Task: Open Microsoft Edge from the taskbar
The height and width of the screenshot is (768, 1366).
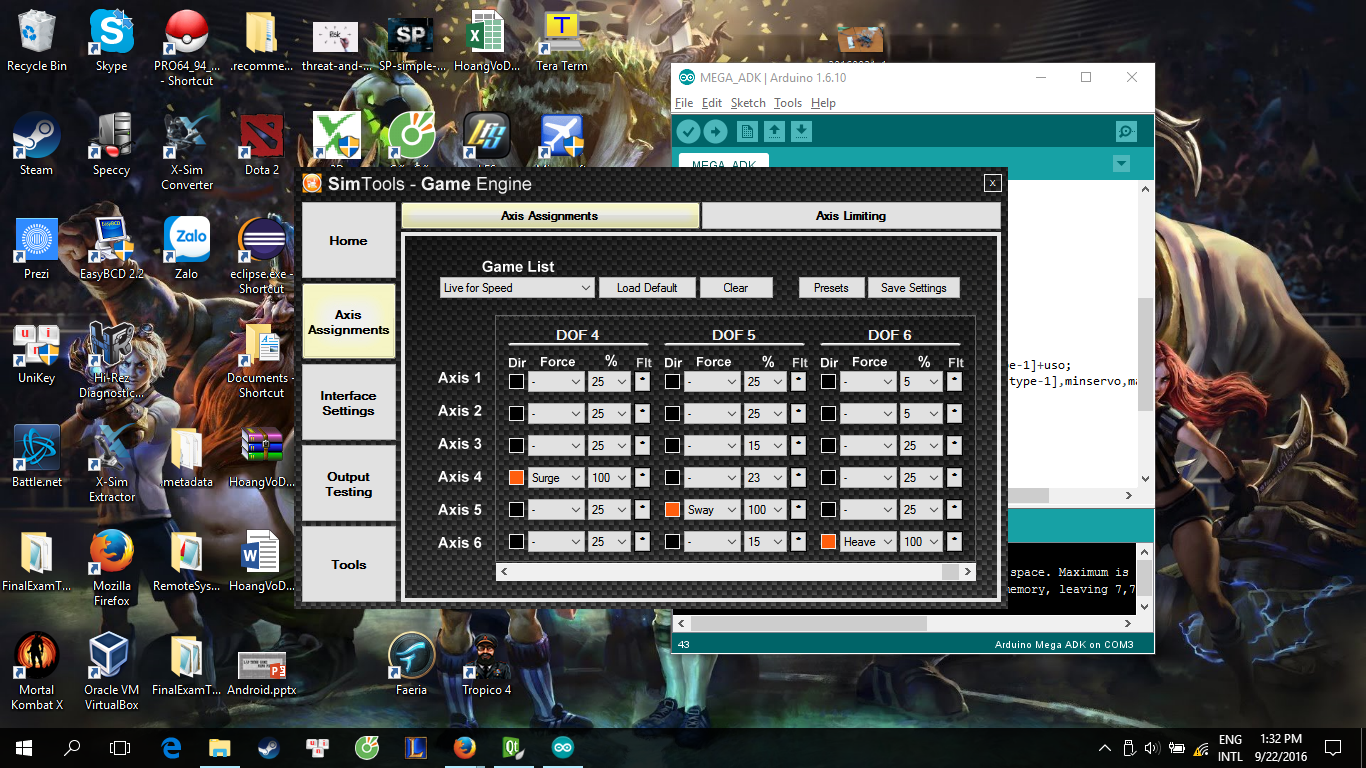Action: (x=171, y=747)
